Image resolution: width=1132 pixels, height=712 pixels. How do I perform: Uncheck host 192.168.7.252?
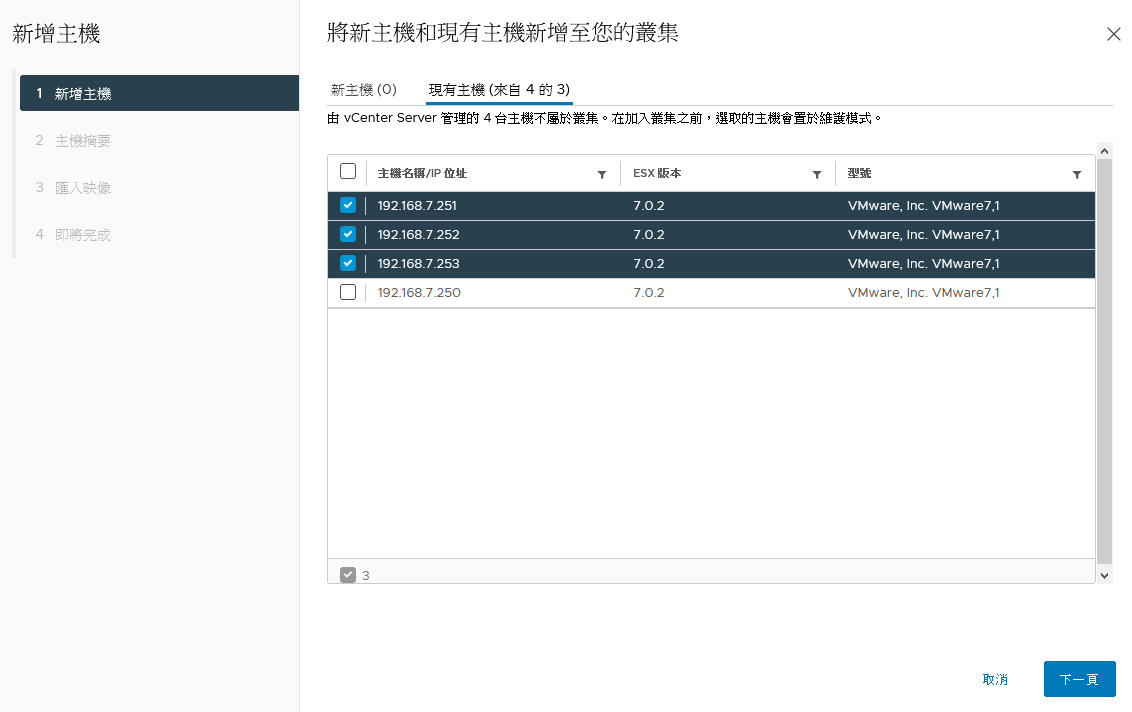(x=348, y=234)
